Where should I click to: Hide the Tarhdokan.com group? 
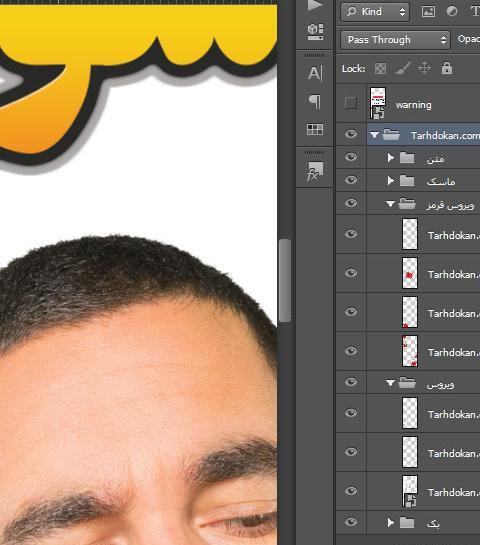point(351,134)
